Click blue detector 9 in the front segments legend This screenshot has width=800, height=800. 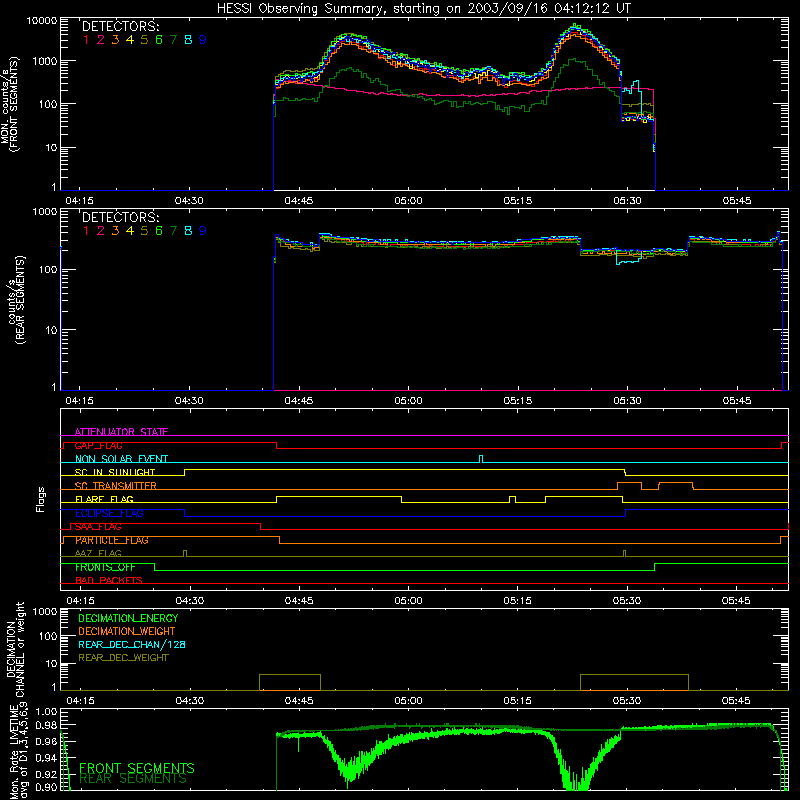203,40
